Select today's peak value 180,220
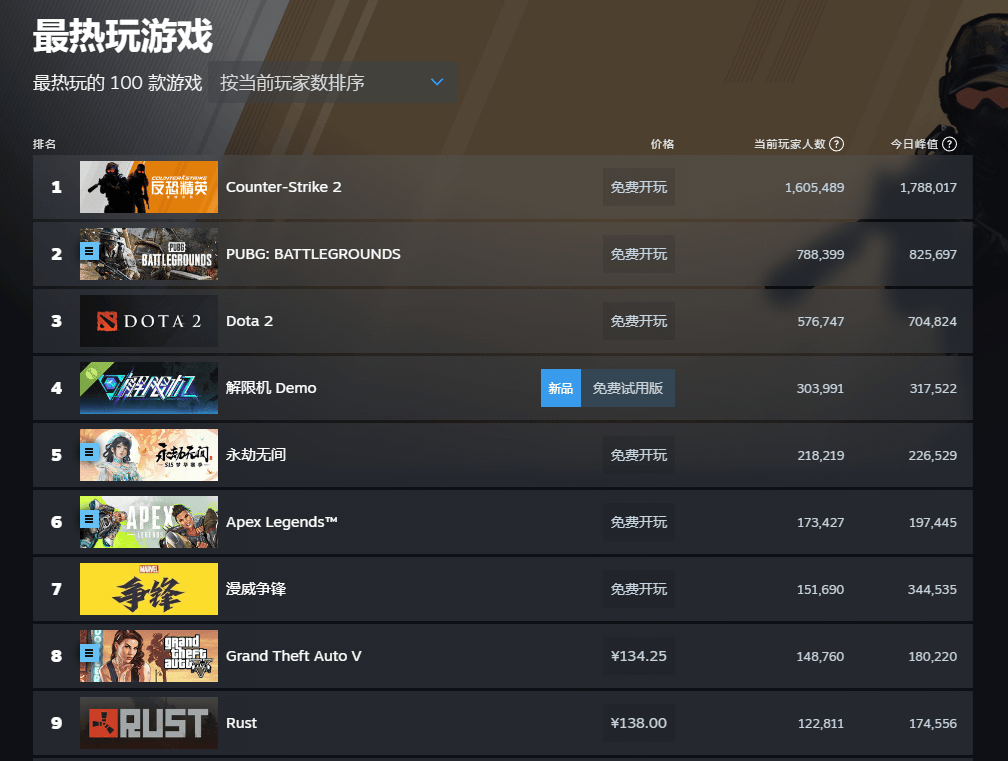1008x761 pixels. tap(933, 657)
